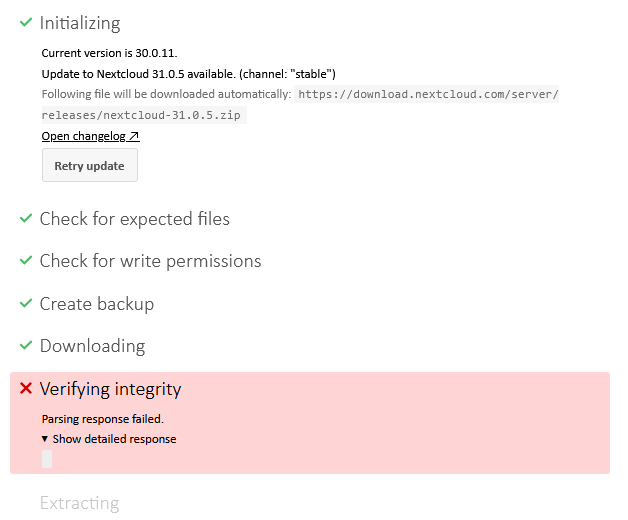Click the green checkmark beside Initializing
628x520 pixels.
click(x=26, y=22)
